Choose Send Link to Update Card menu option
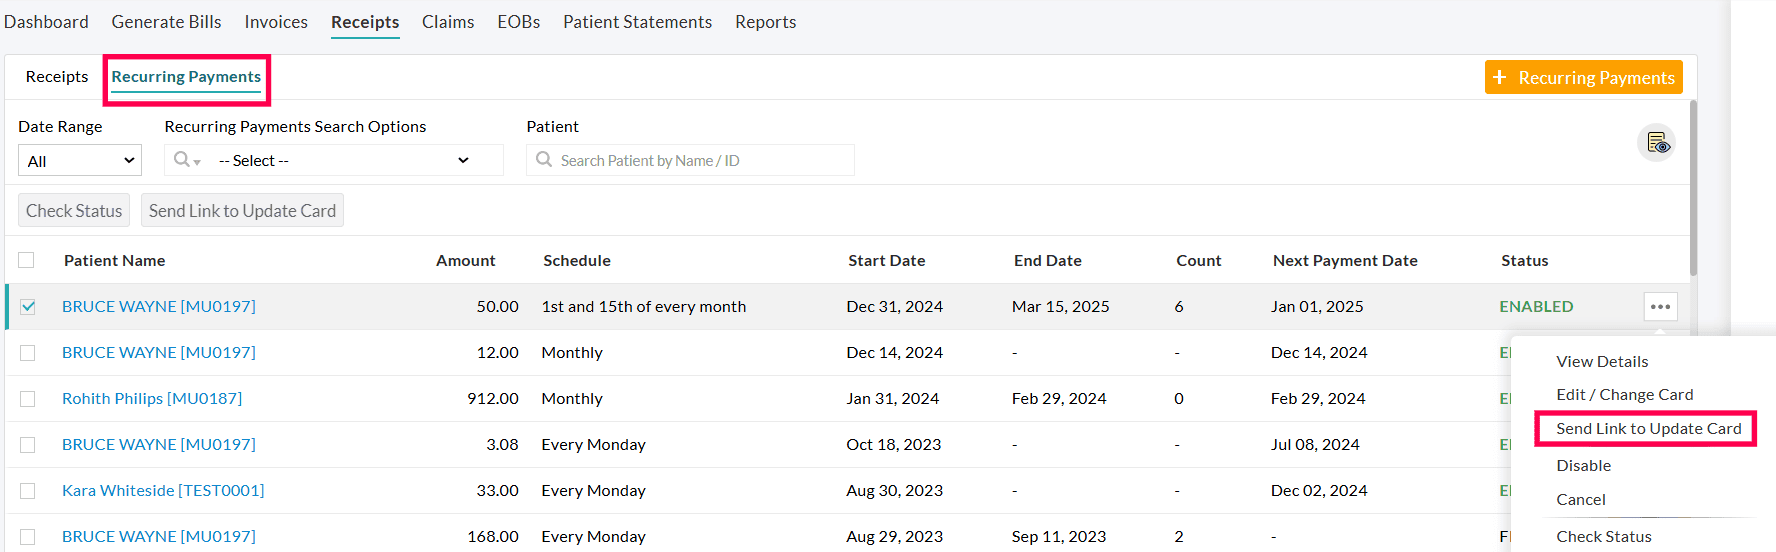This screenshot has width=1776, height=552. tap(1648, 428)
